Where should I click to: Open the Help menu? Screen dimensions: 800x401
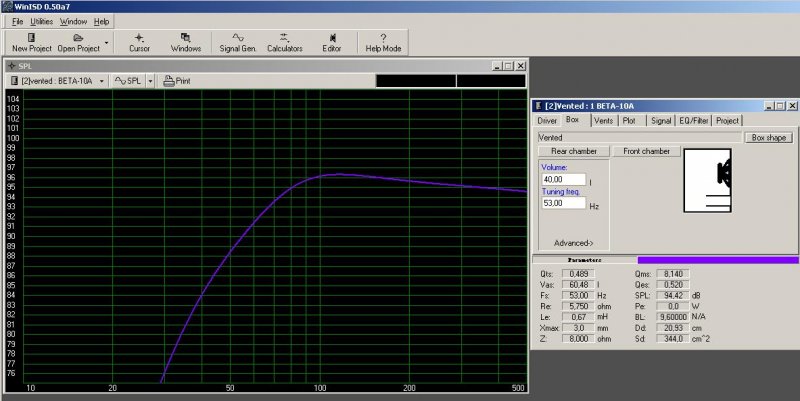point(102,21)
